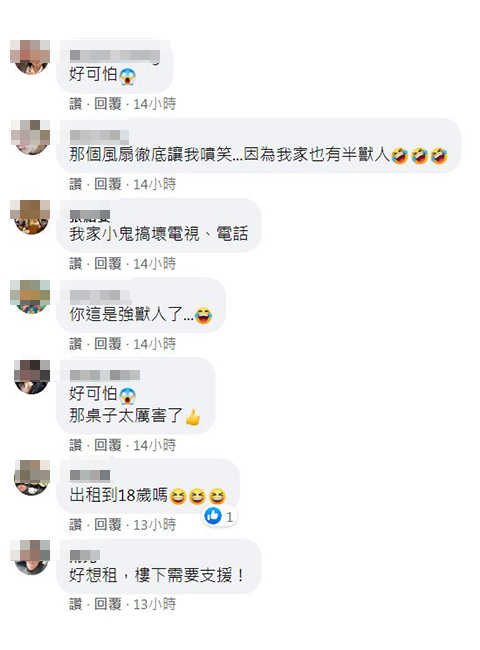Reply to the 那個風扇 comment
Viewport: 480px width, 650px height.
(x=108, y=184)
